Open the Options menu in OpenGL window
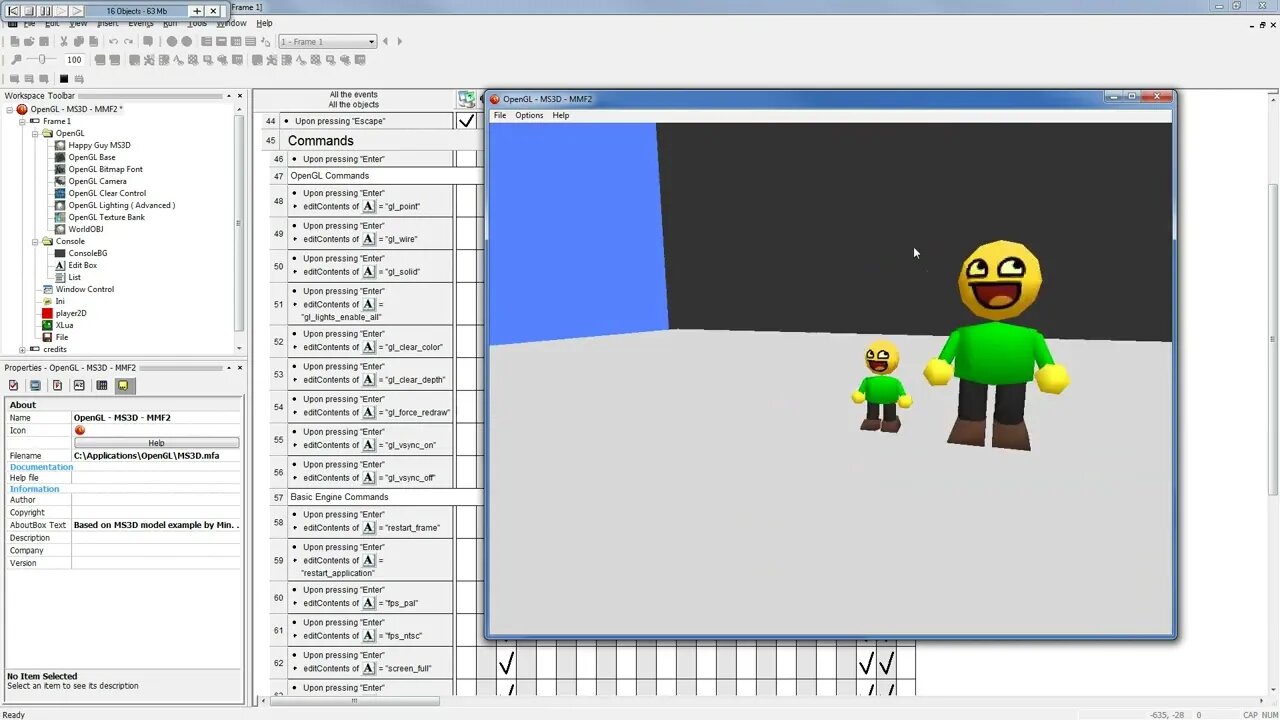Image resolution: width=1280 pixels, height=720 pixels. tap(529, 115)
